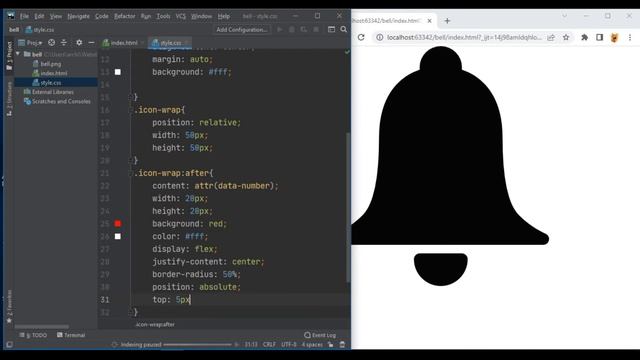Click the Chrome side panel icon
This screenshot has height=360, width=640.
click(x=599, y=37)
